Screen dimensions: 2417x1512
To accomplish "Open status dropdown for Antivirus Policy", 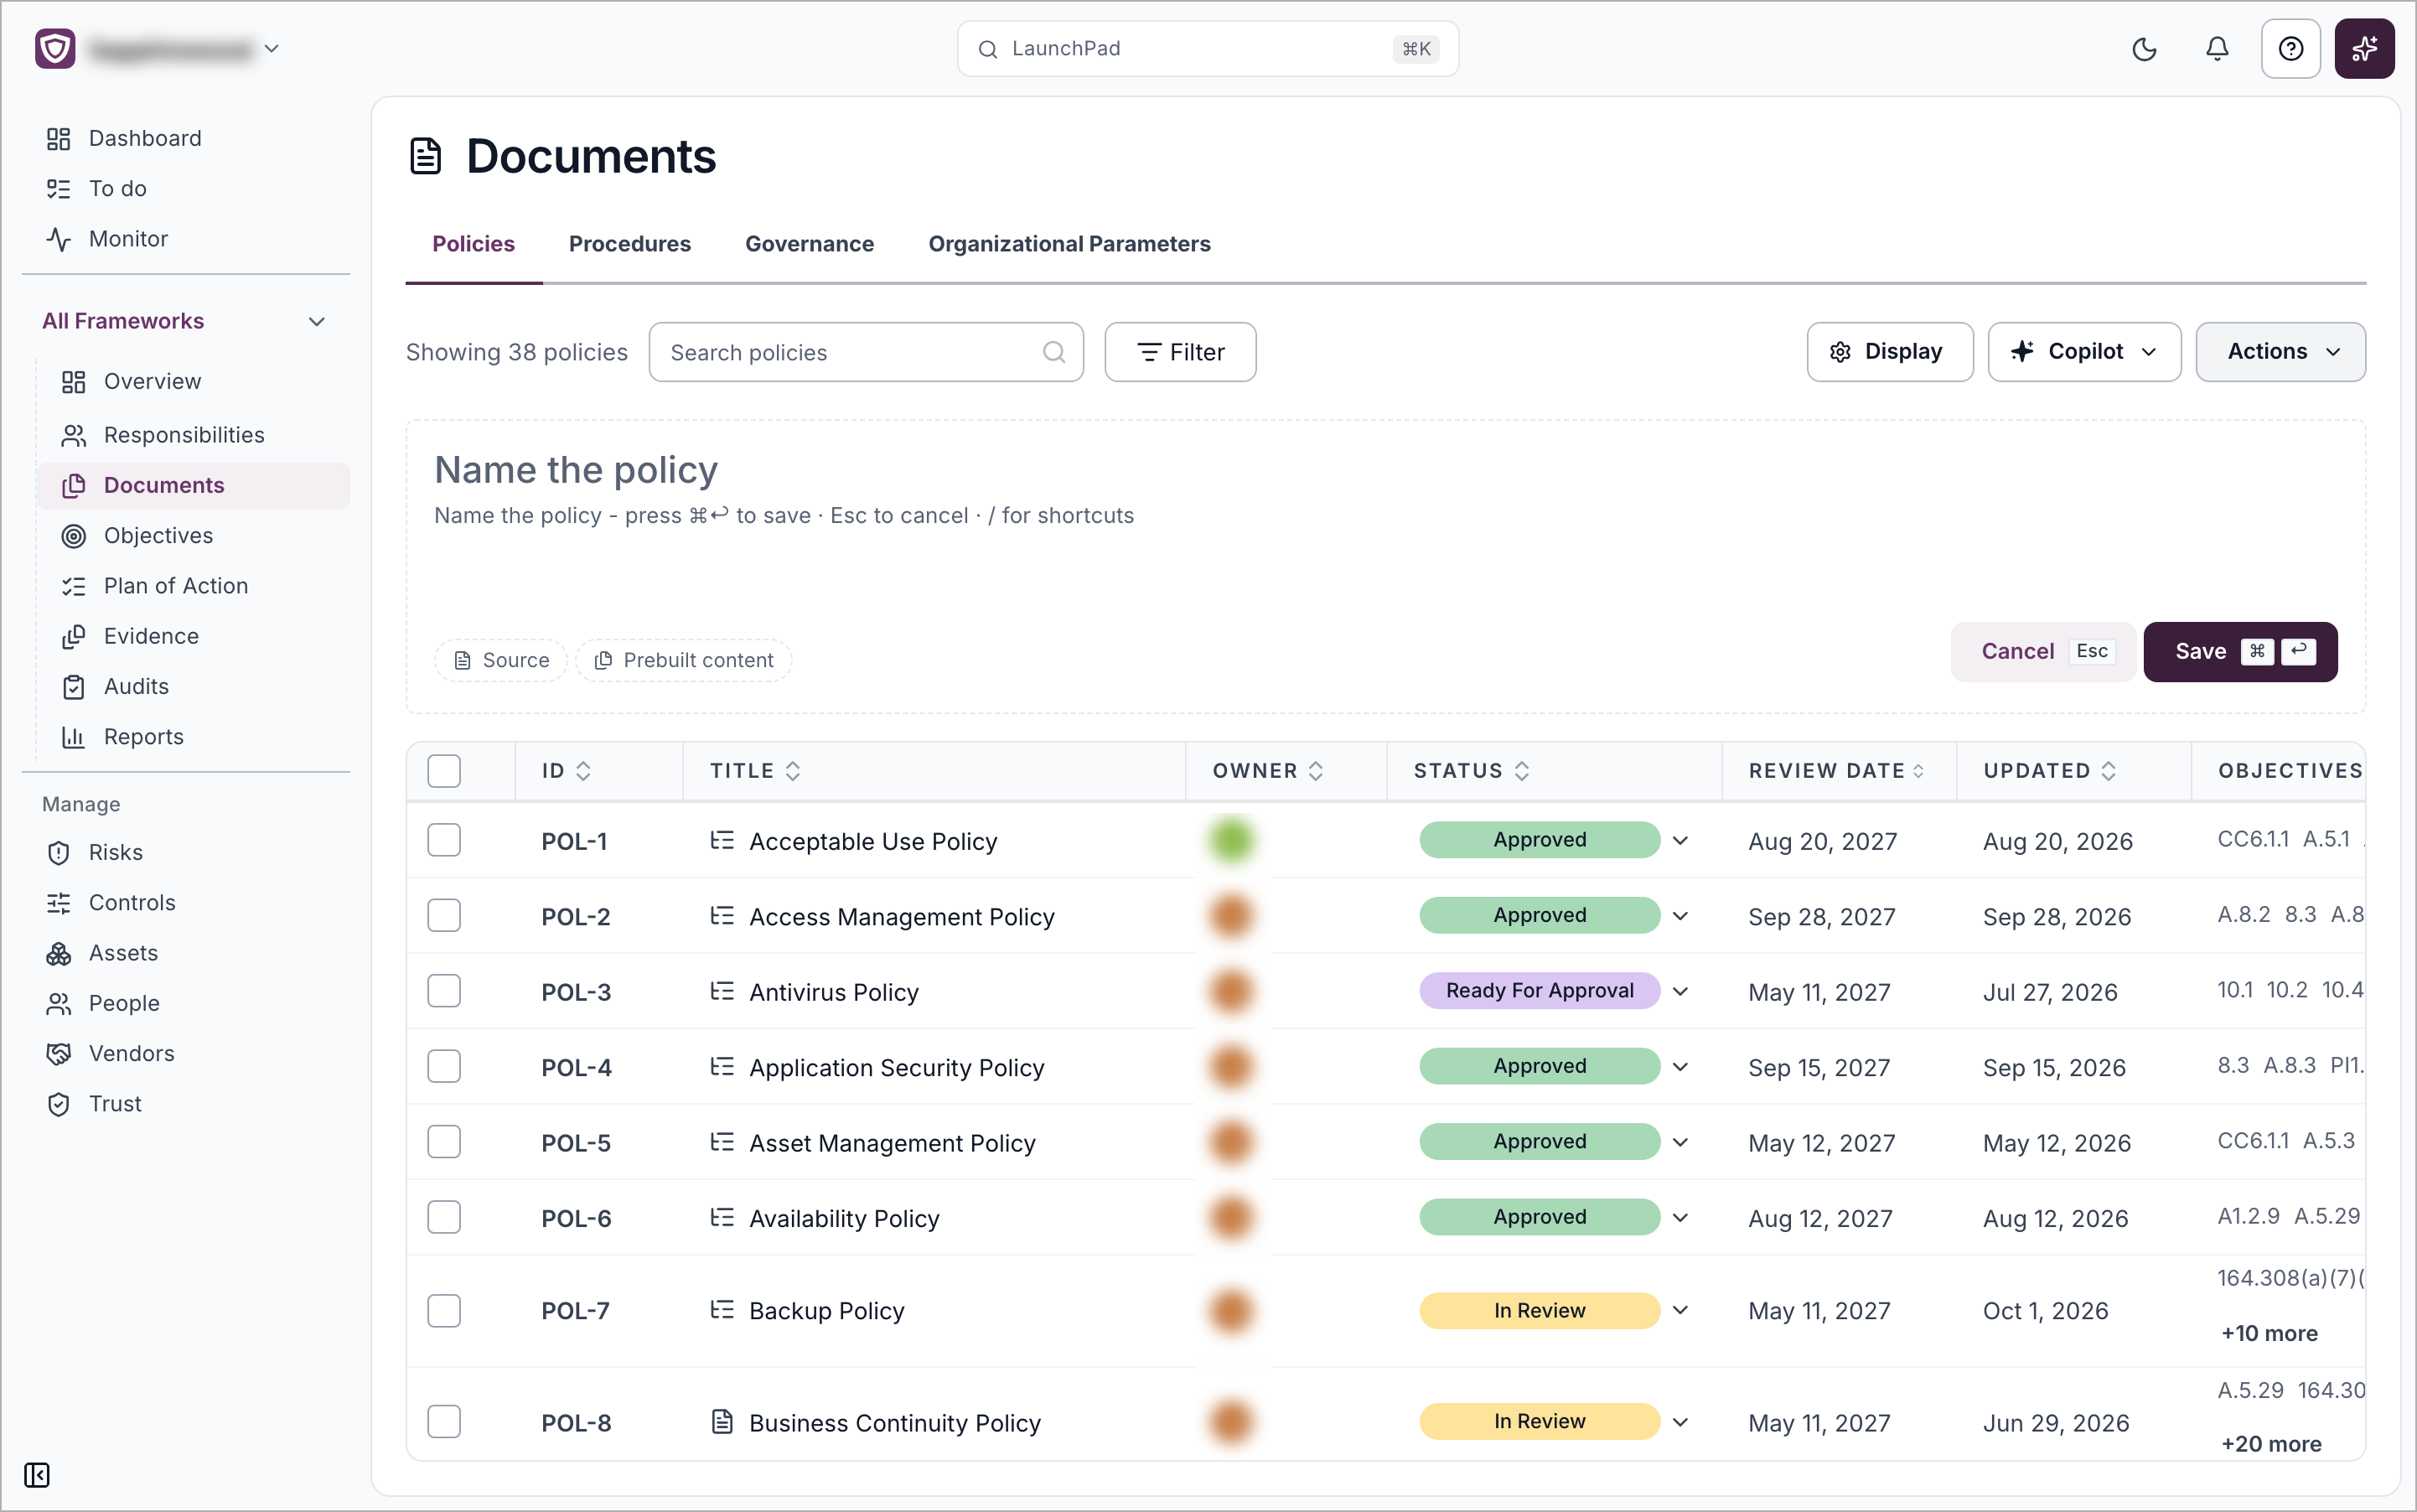I will [1680, 992].
